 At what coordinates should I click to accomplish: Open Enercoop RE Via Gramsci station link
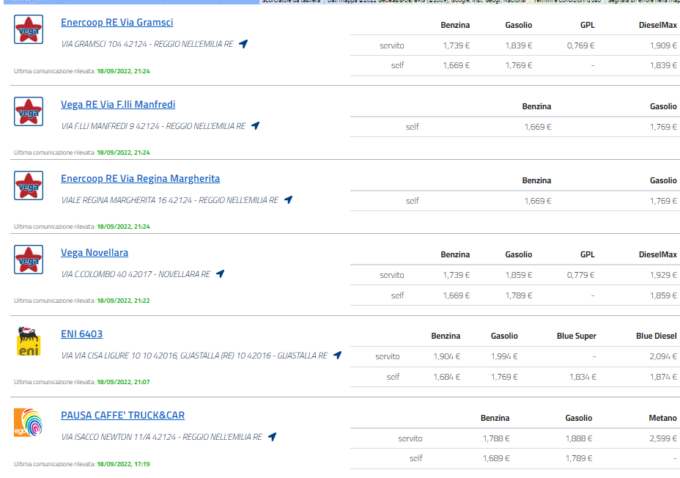pos(117,22)
